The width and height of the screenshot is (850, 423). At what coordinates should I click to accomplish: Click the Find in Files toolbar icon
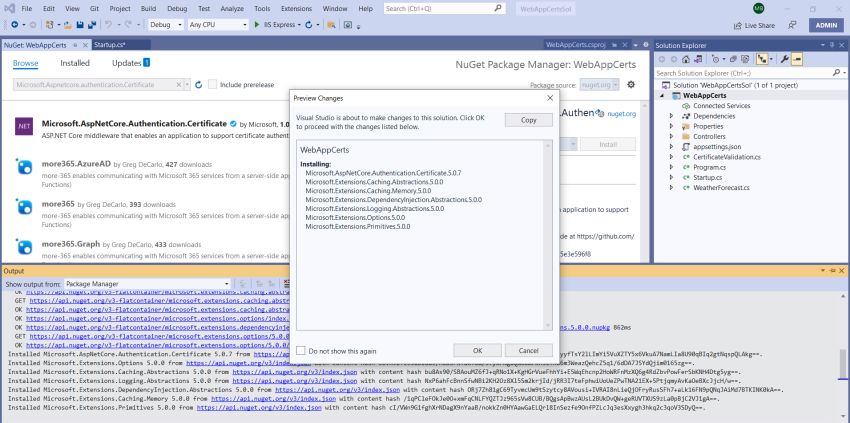pyautogui.click(x=331, y=24)
